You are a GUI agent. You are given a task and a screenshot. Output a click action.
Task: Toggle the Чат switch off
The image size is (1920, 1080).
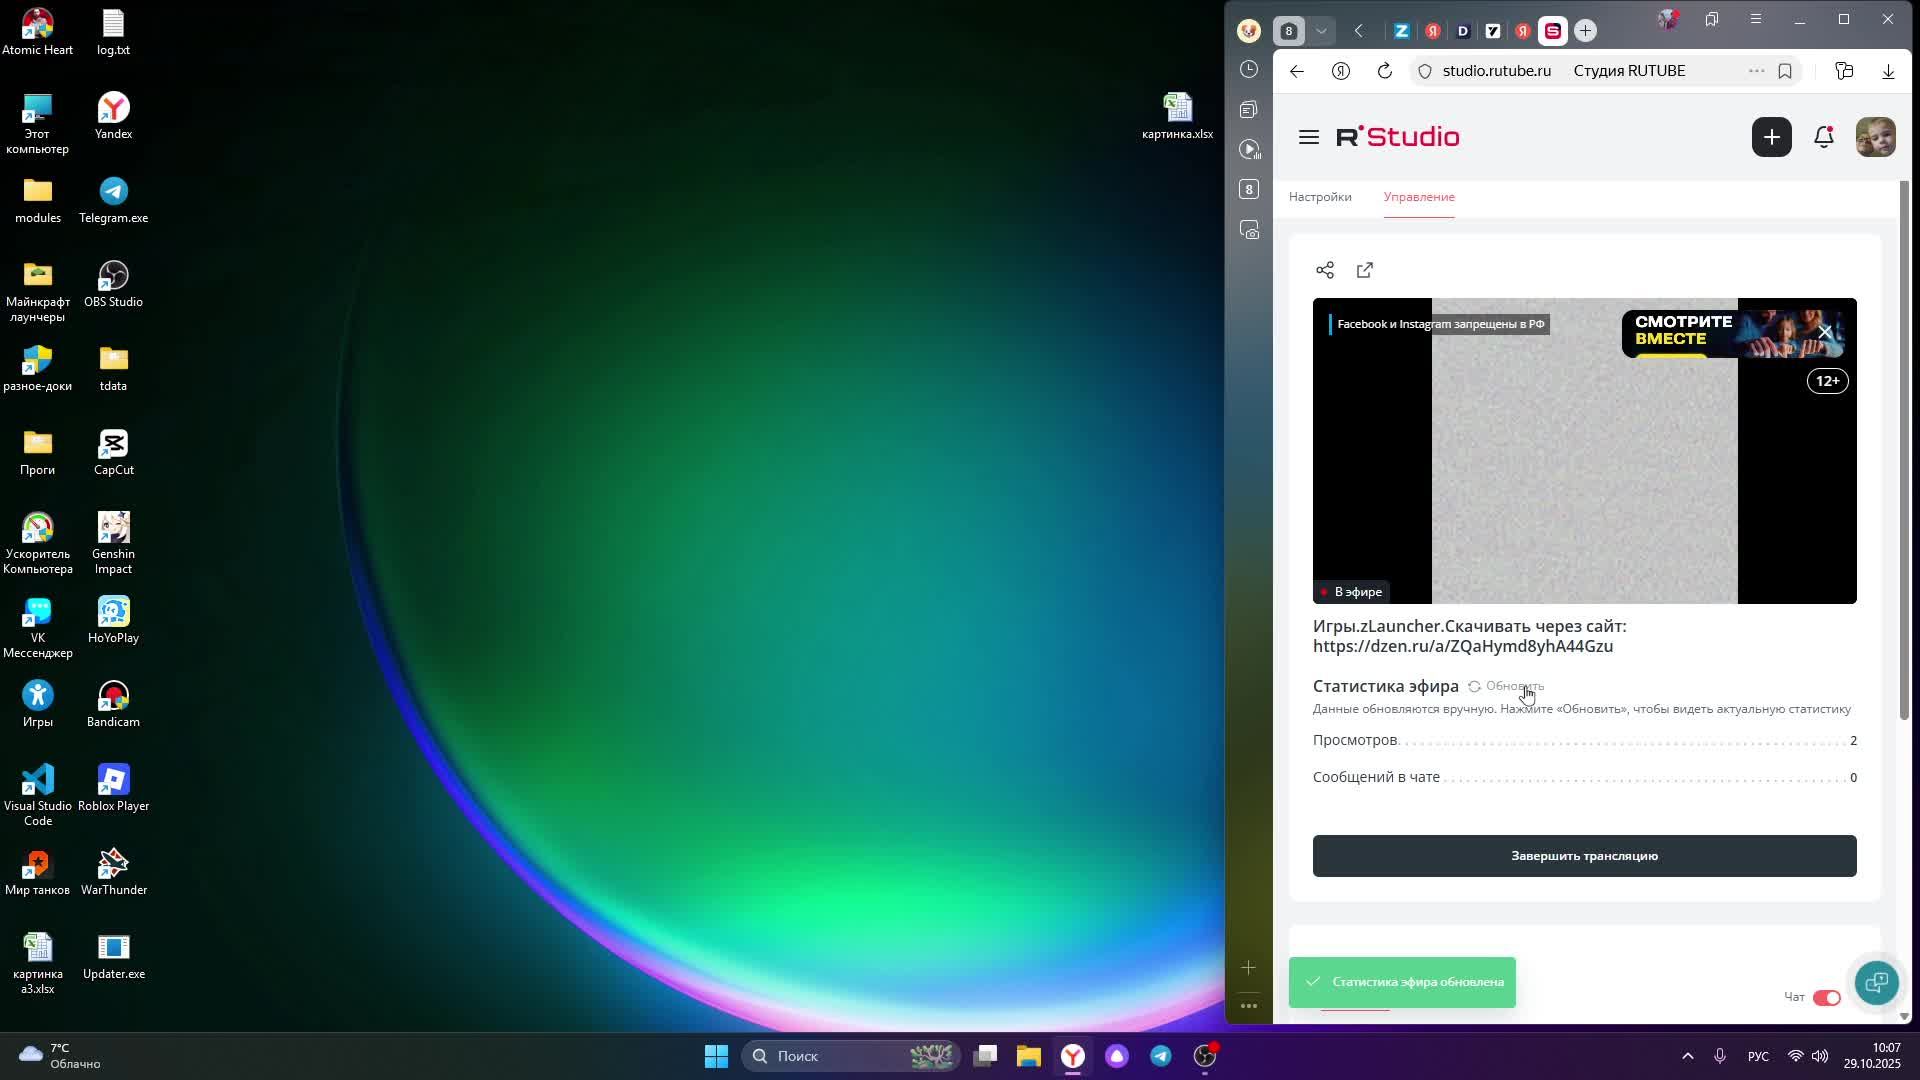click(1826, 997)
